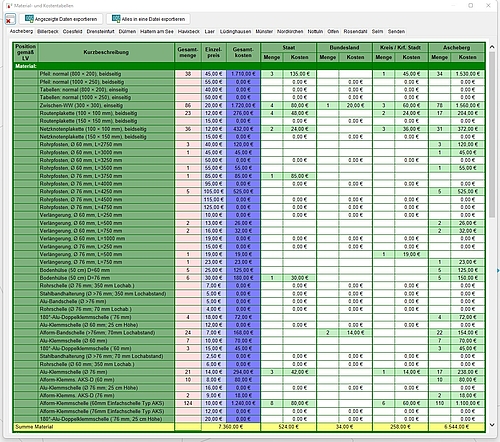Select the Gesamtkosten cell showing 1.710,00 €
The image size is (500, 442).
pyautogui.click(x=243, y=74)
